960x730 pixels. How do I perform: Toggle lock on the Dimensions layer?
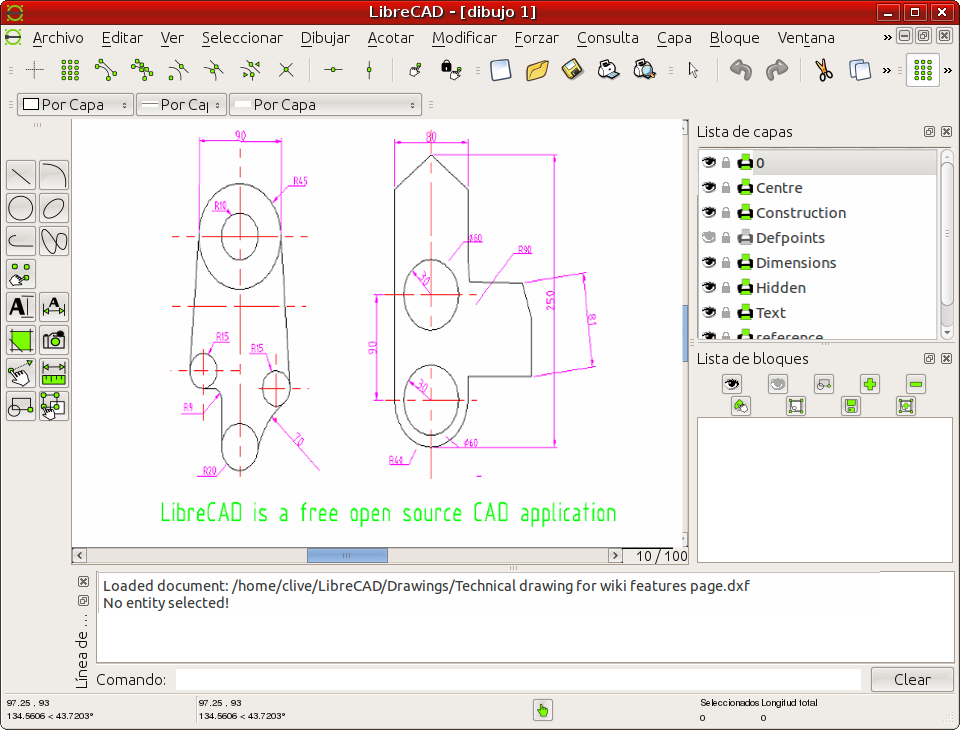coord(726,262)
